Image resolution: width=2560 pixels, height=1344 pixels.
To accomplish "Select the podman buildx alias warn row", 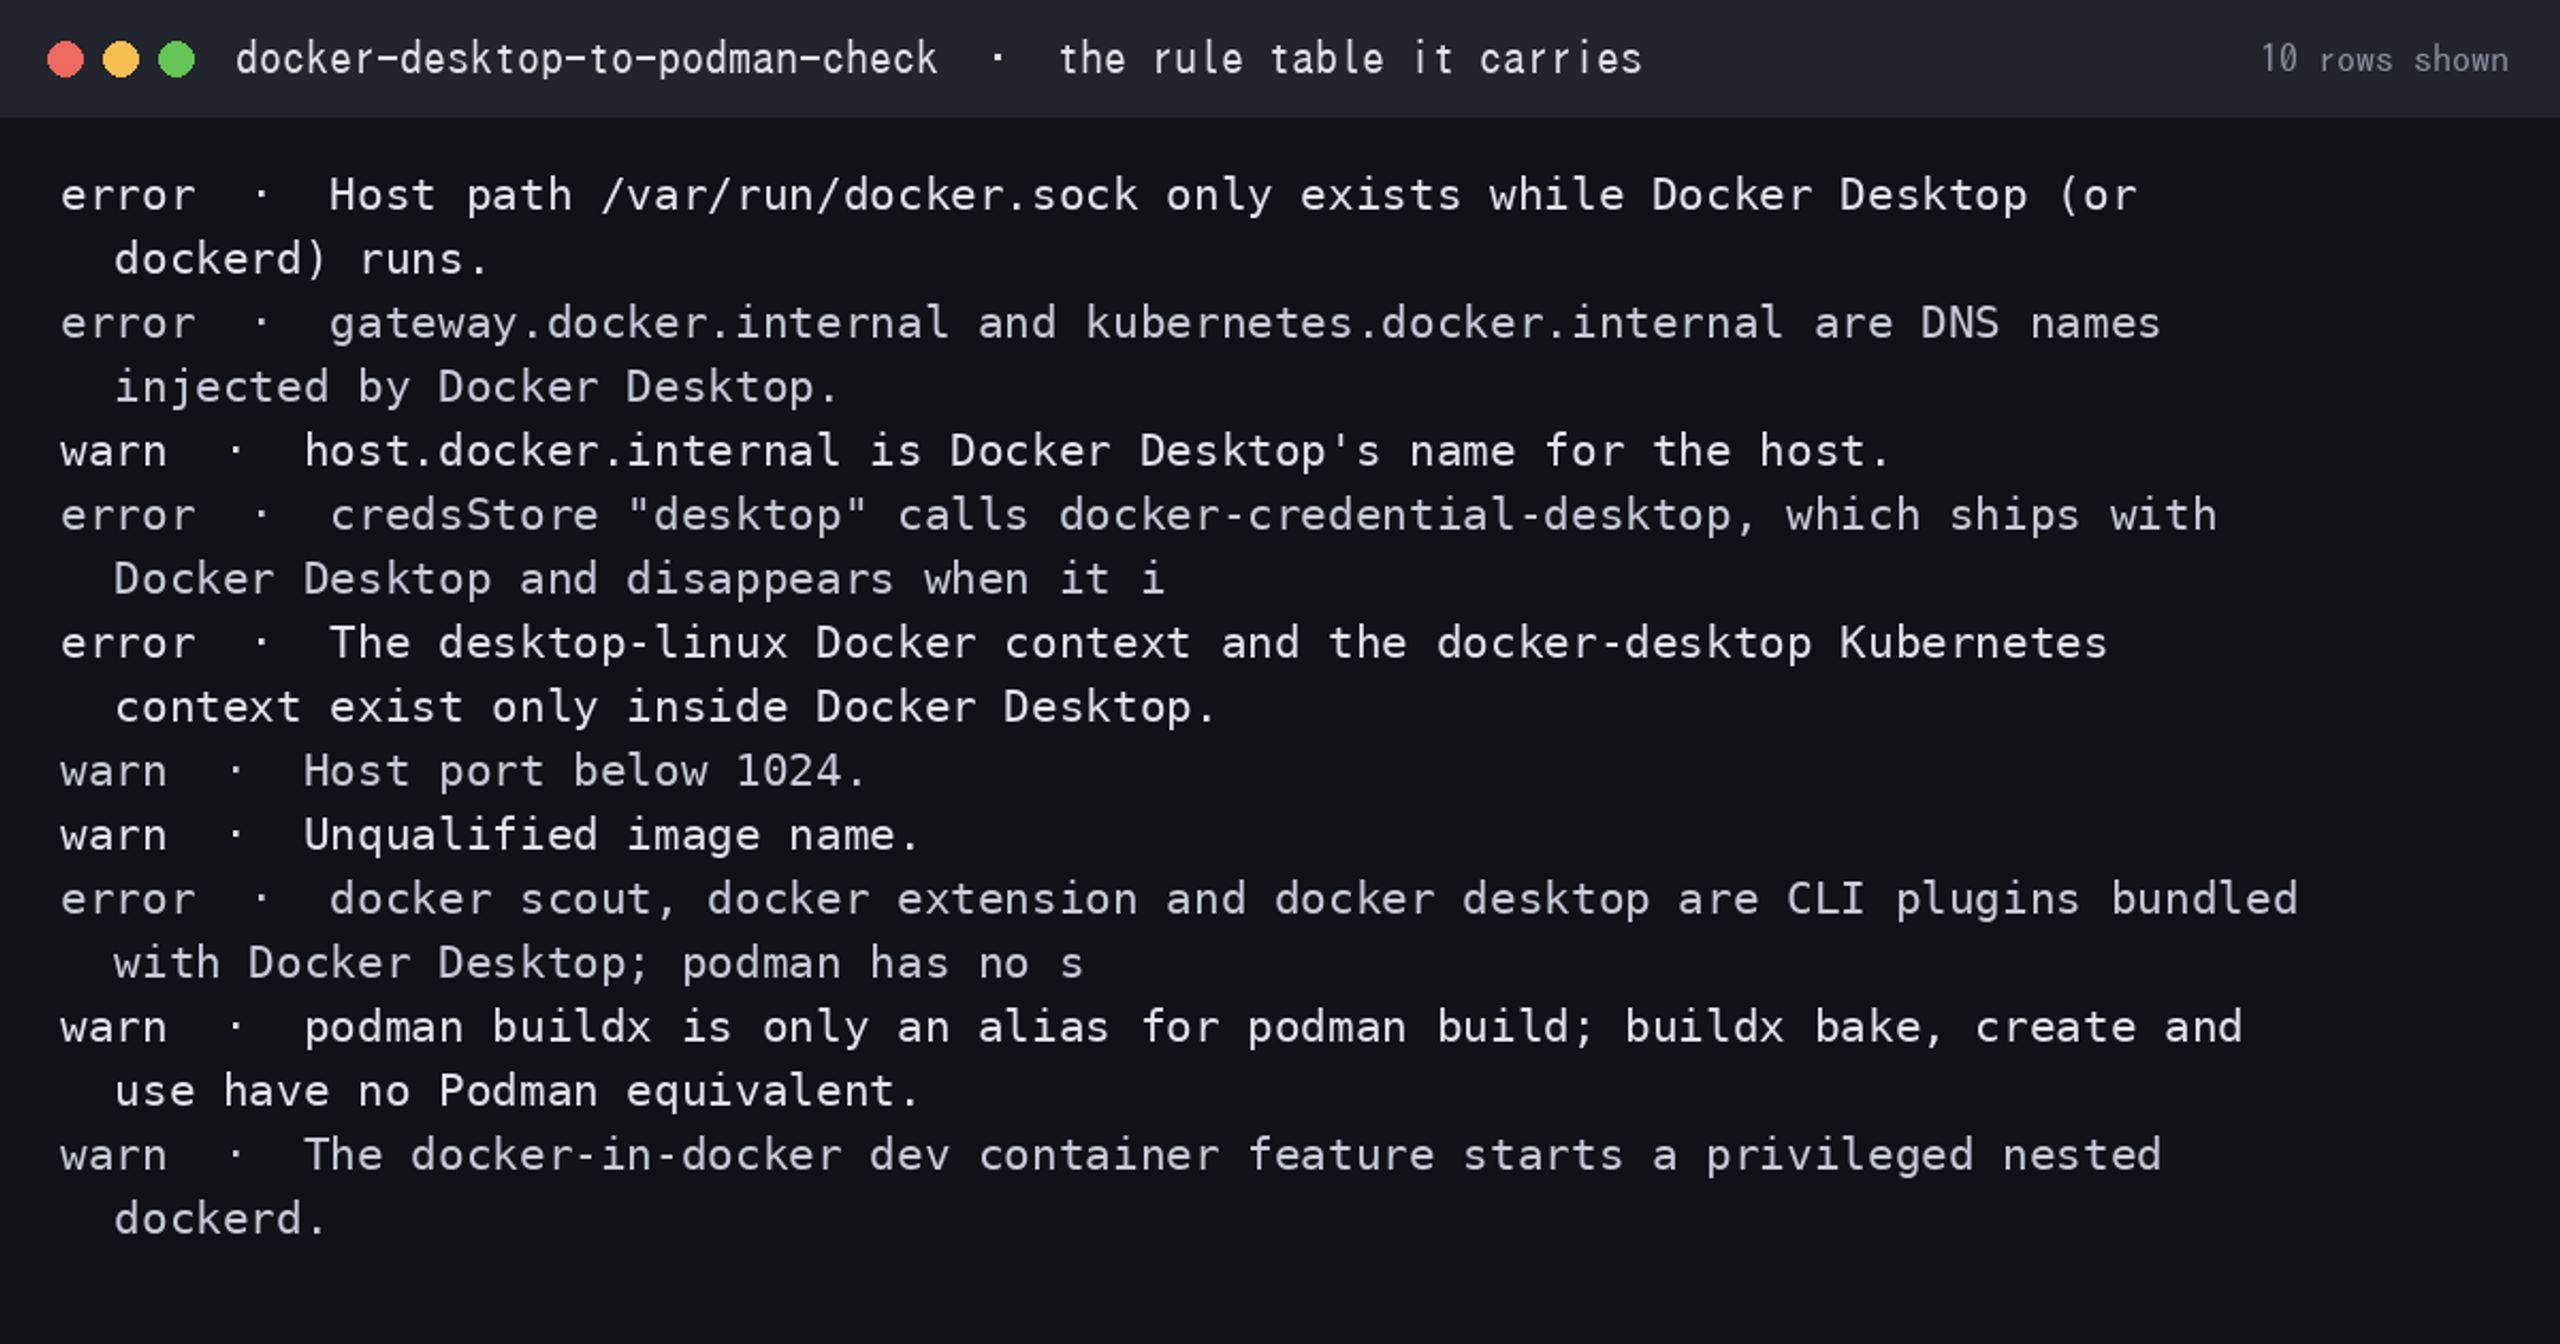I will pyautogui.click(x=1280, y=1059).
